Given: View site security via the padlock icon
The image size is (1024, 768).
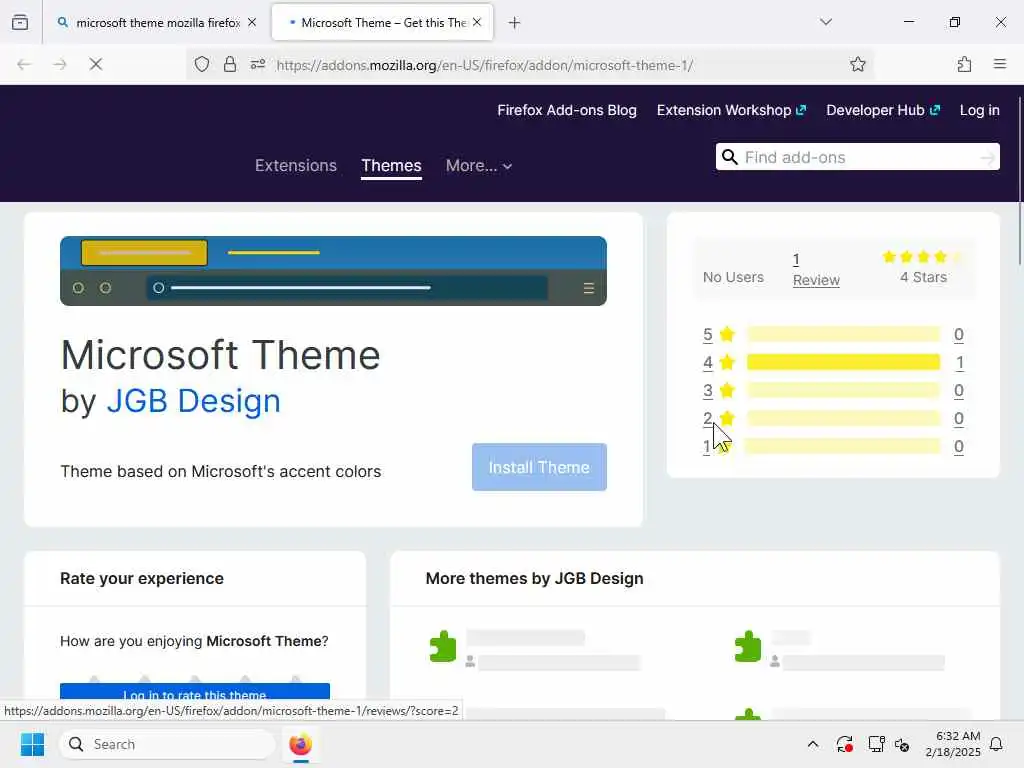Looking at the screenshot, I should tap(230, 64).
